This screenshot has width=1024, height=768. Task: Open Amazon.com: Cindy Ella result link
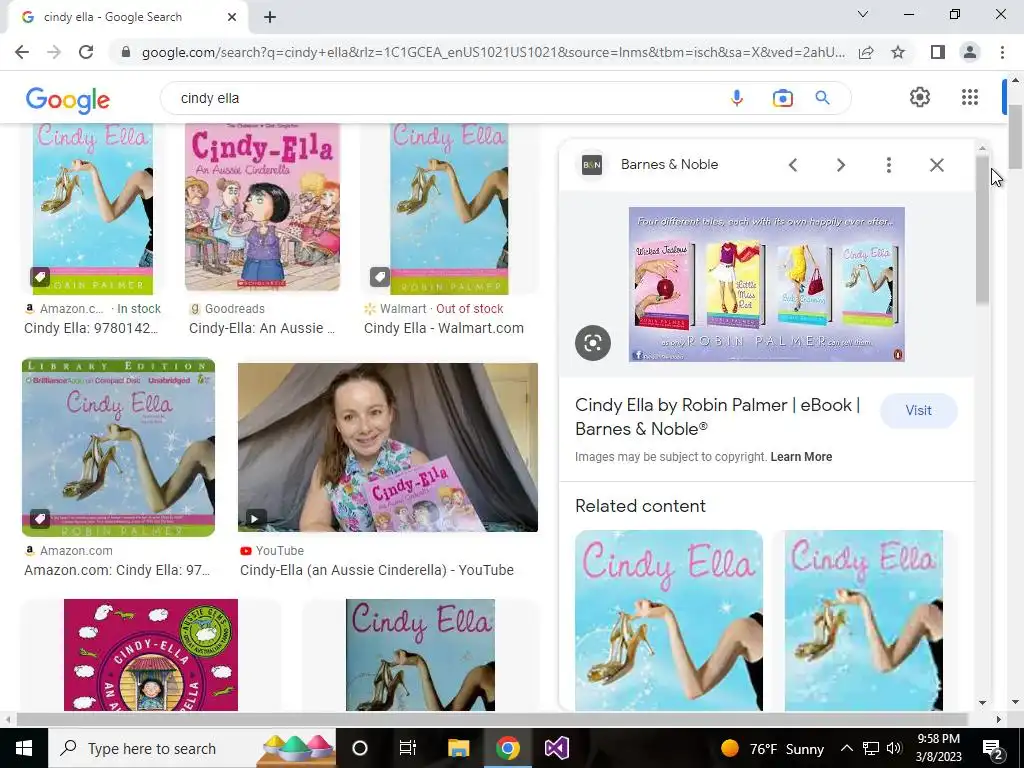[117, 570]
